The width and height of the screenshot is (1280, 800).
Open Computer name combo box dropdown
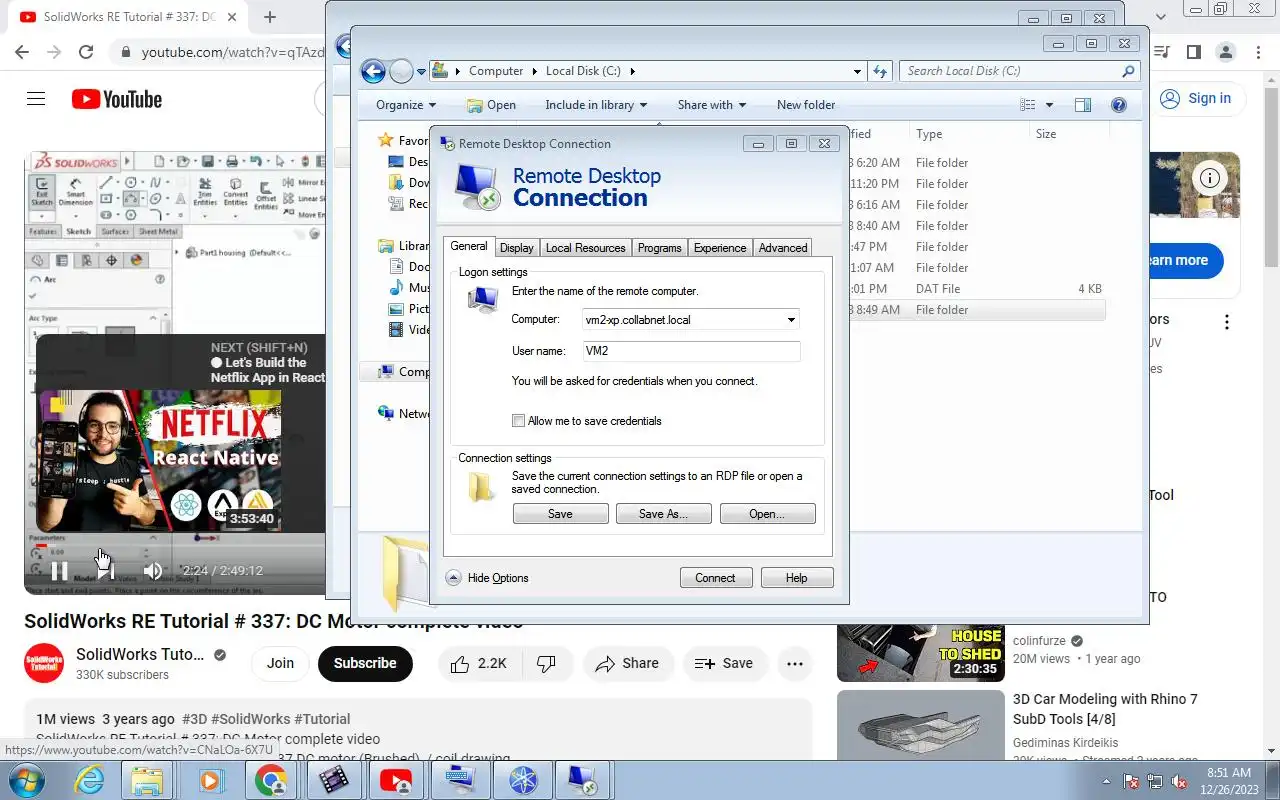(791, 320)
